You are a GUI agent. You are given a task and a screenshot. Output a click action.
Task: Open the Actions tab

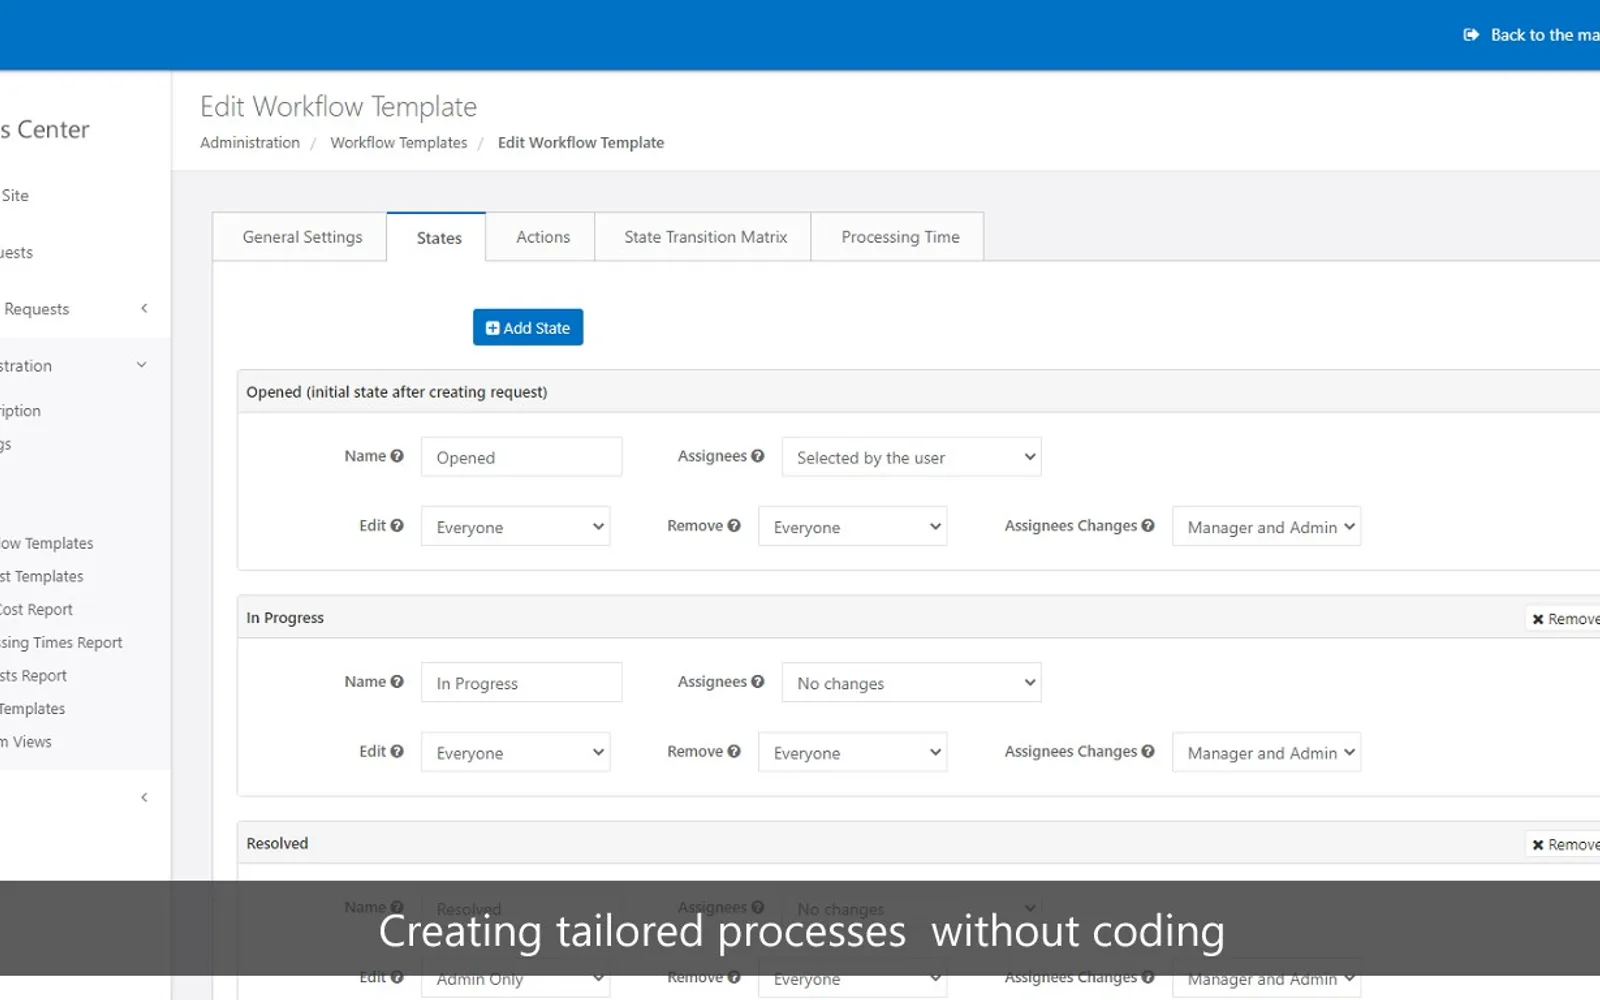click(x=541, y=237)
